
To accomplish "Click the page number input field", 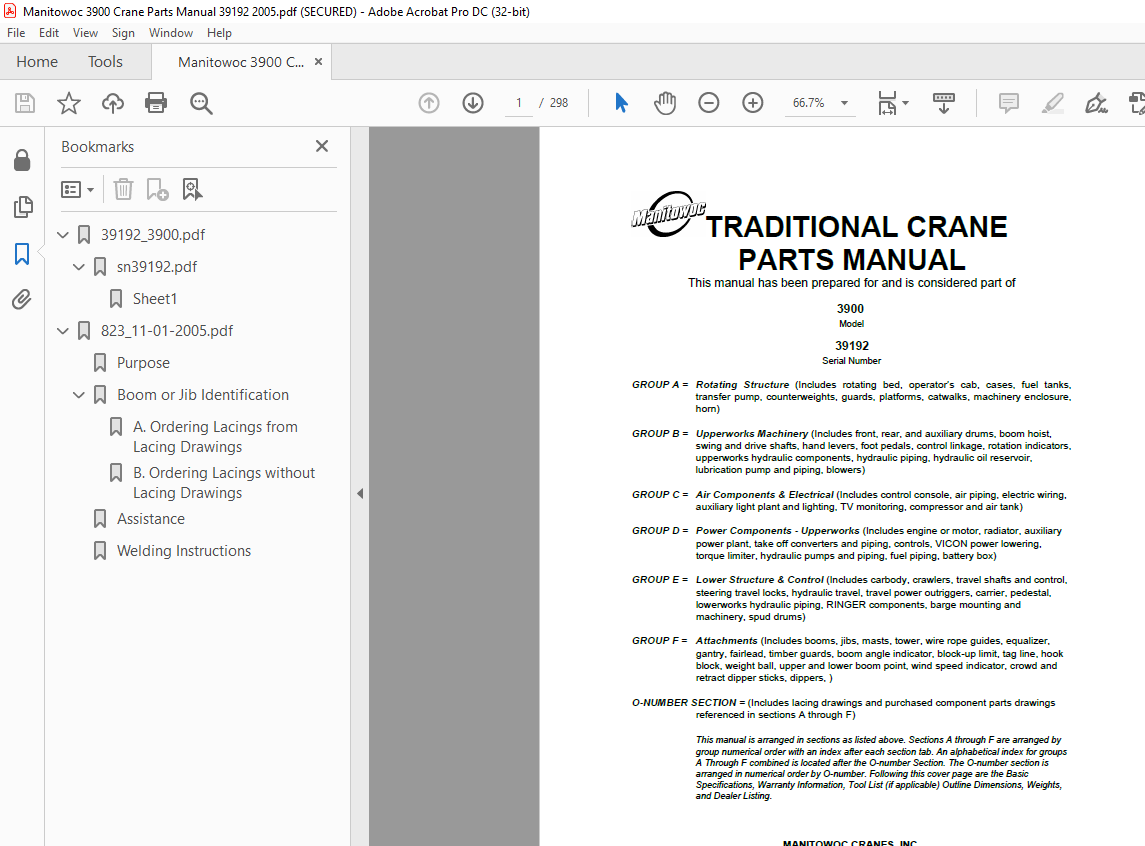I will pyautogui.click(x=519, y=103).
